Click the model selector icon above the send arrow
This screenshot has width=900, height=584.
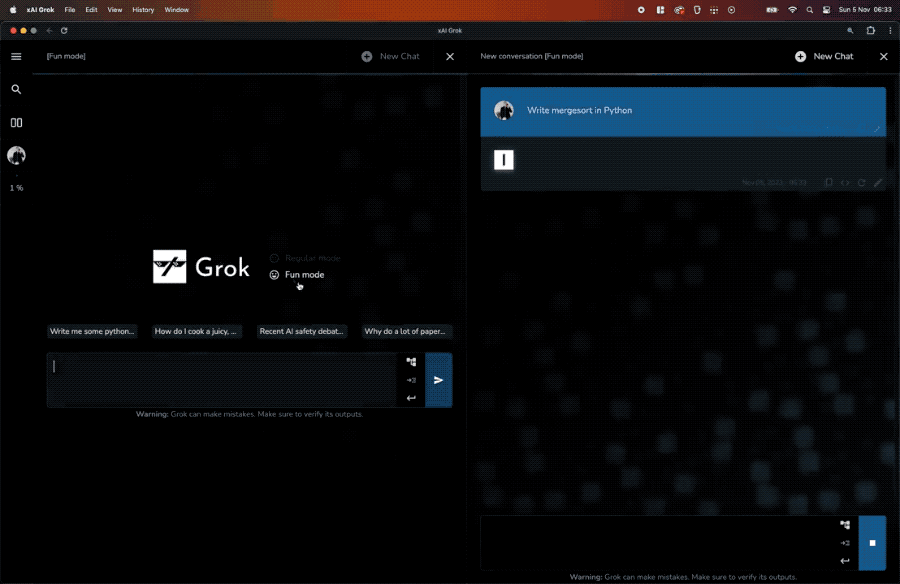point(410,362)
